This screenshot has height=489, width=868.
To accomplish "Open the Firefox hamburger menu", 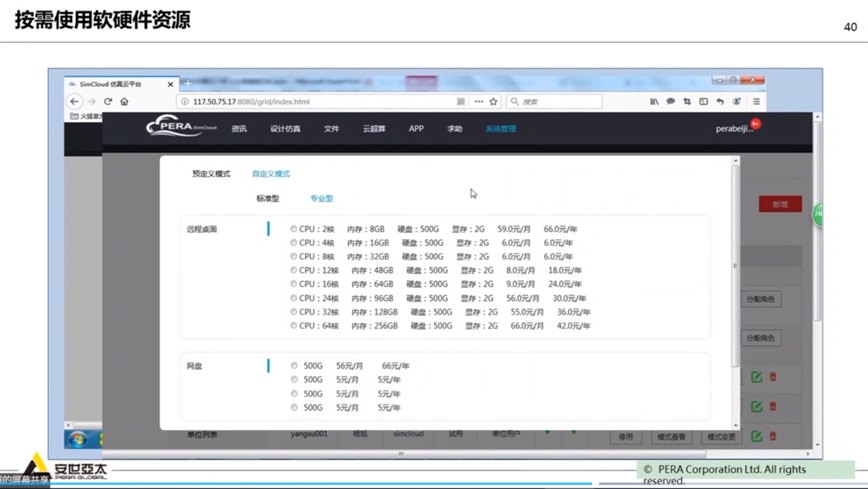I will point(756,102).
